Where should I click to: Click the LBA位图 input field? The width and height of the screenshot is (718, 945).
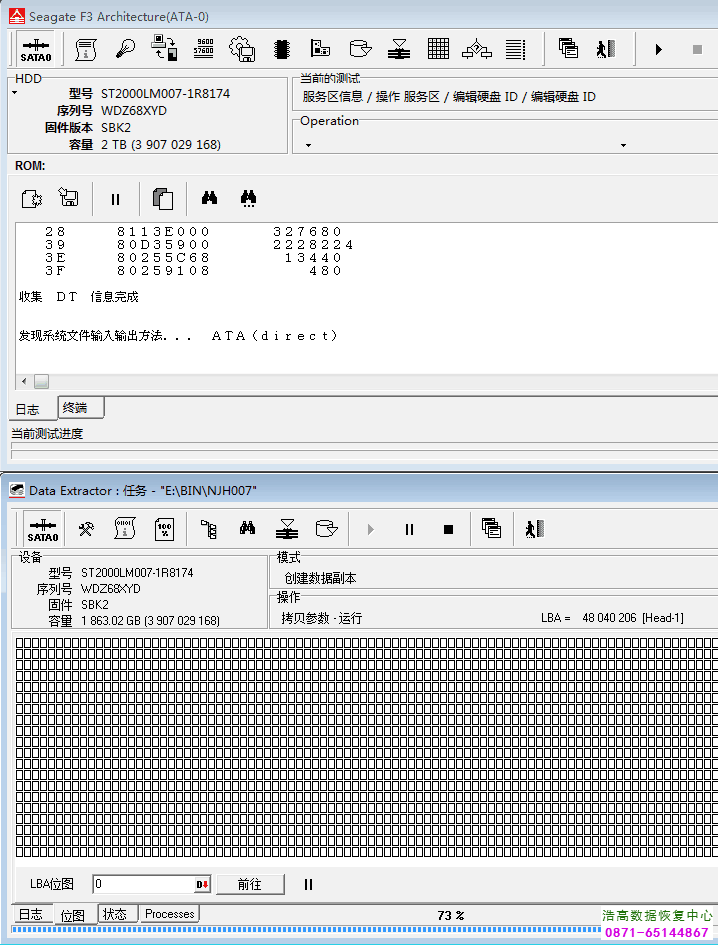143,885
